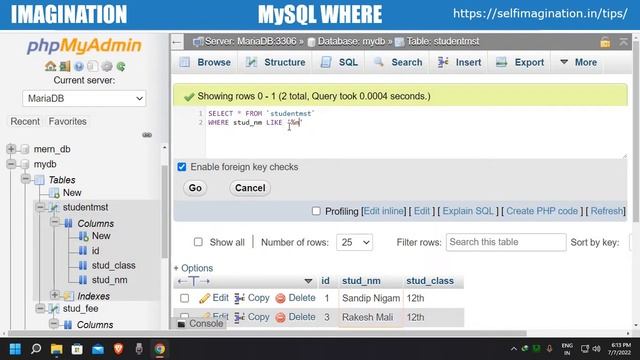Click Explain SQL link
The height and width of the screenshot is (360, 640).
coord(468,211)
